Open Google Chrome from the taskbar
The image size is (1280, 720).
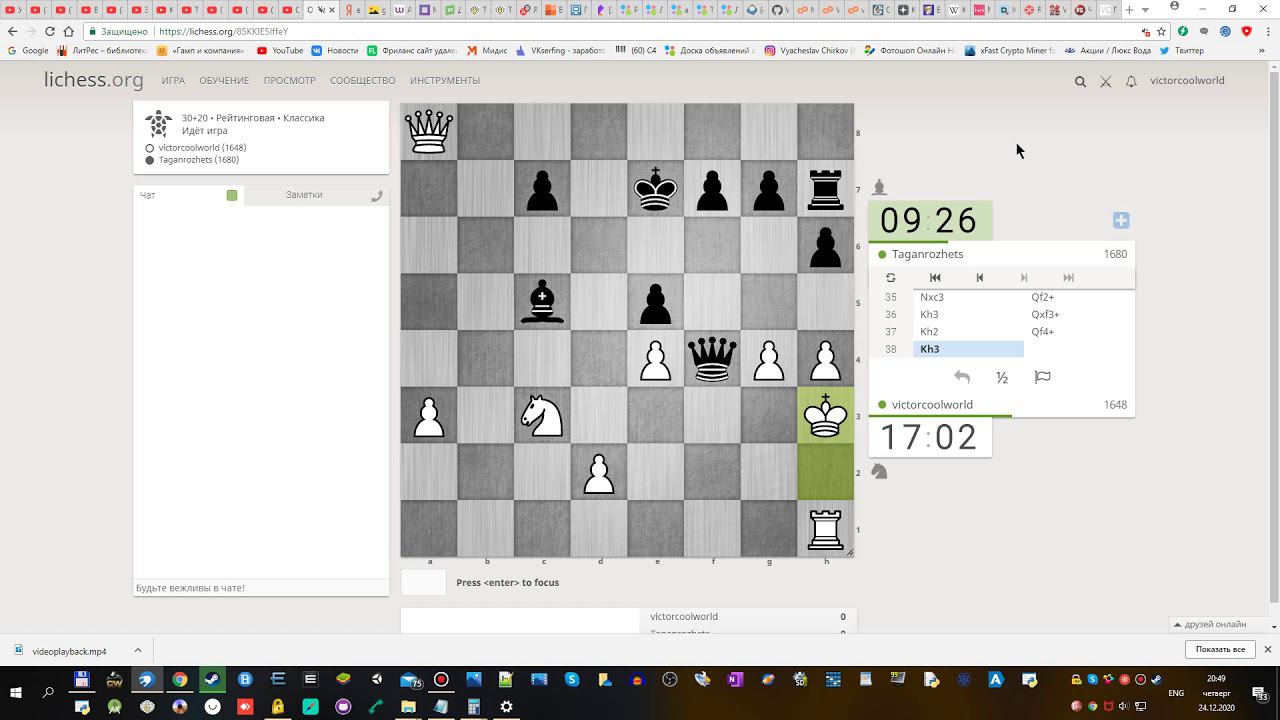coord(179,680)
